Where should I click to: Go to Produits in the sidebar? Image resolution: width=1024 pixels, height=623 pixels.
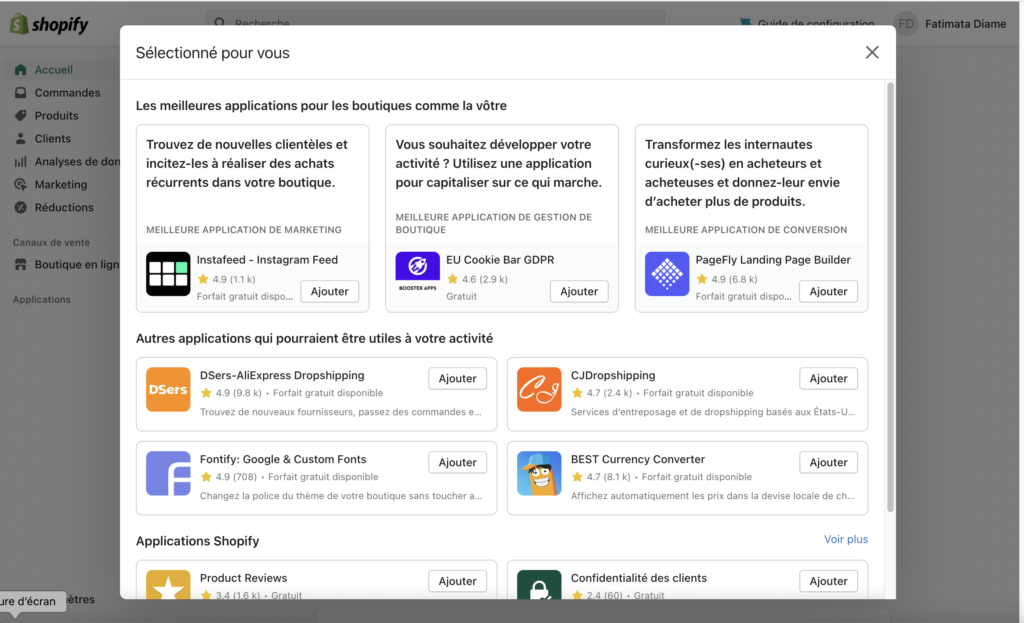pyautogui.click(x=56, y=116)
